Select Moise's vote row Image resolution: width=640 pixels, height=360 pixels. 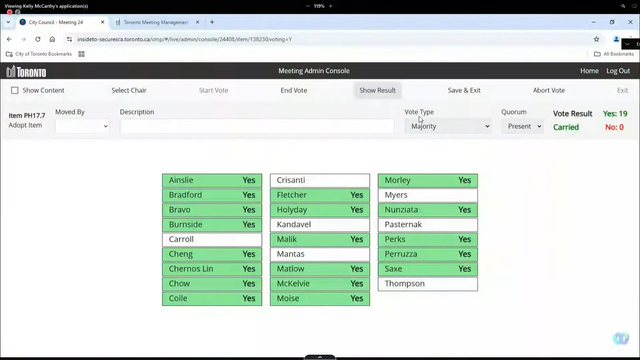320,298
